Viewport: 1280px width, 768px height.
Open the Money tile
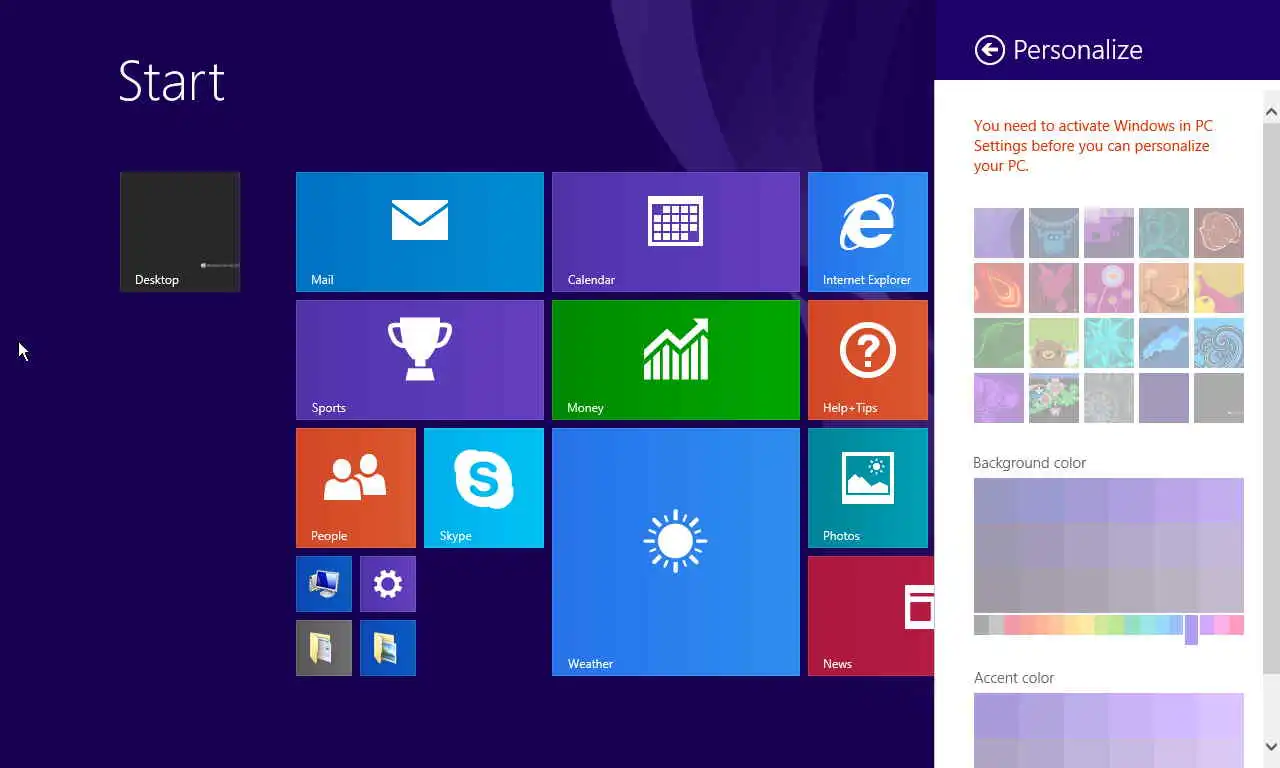(676, 360)
